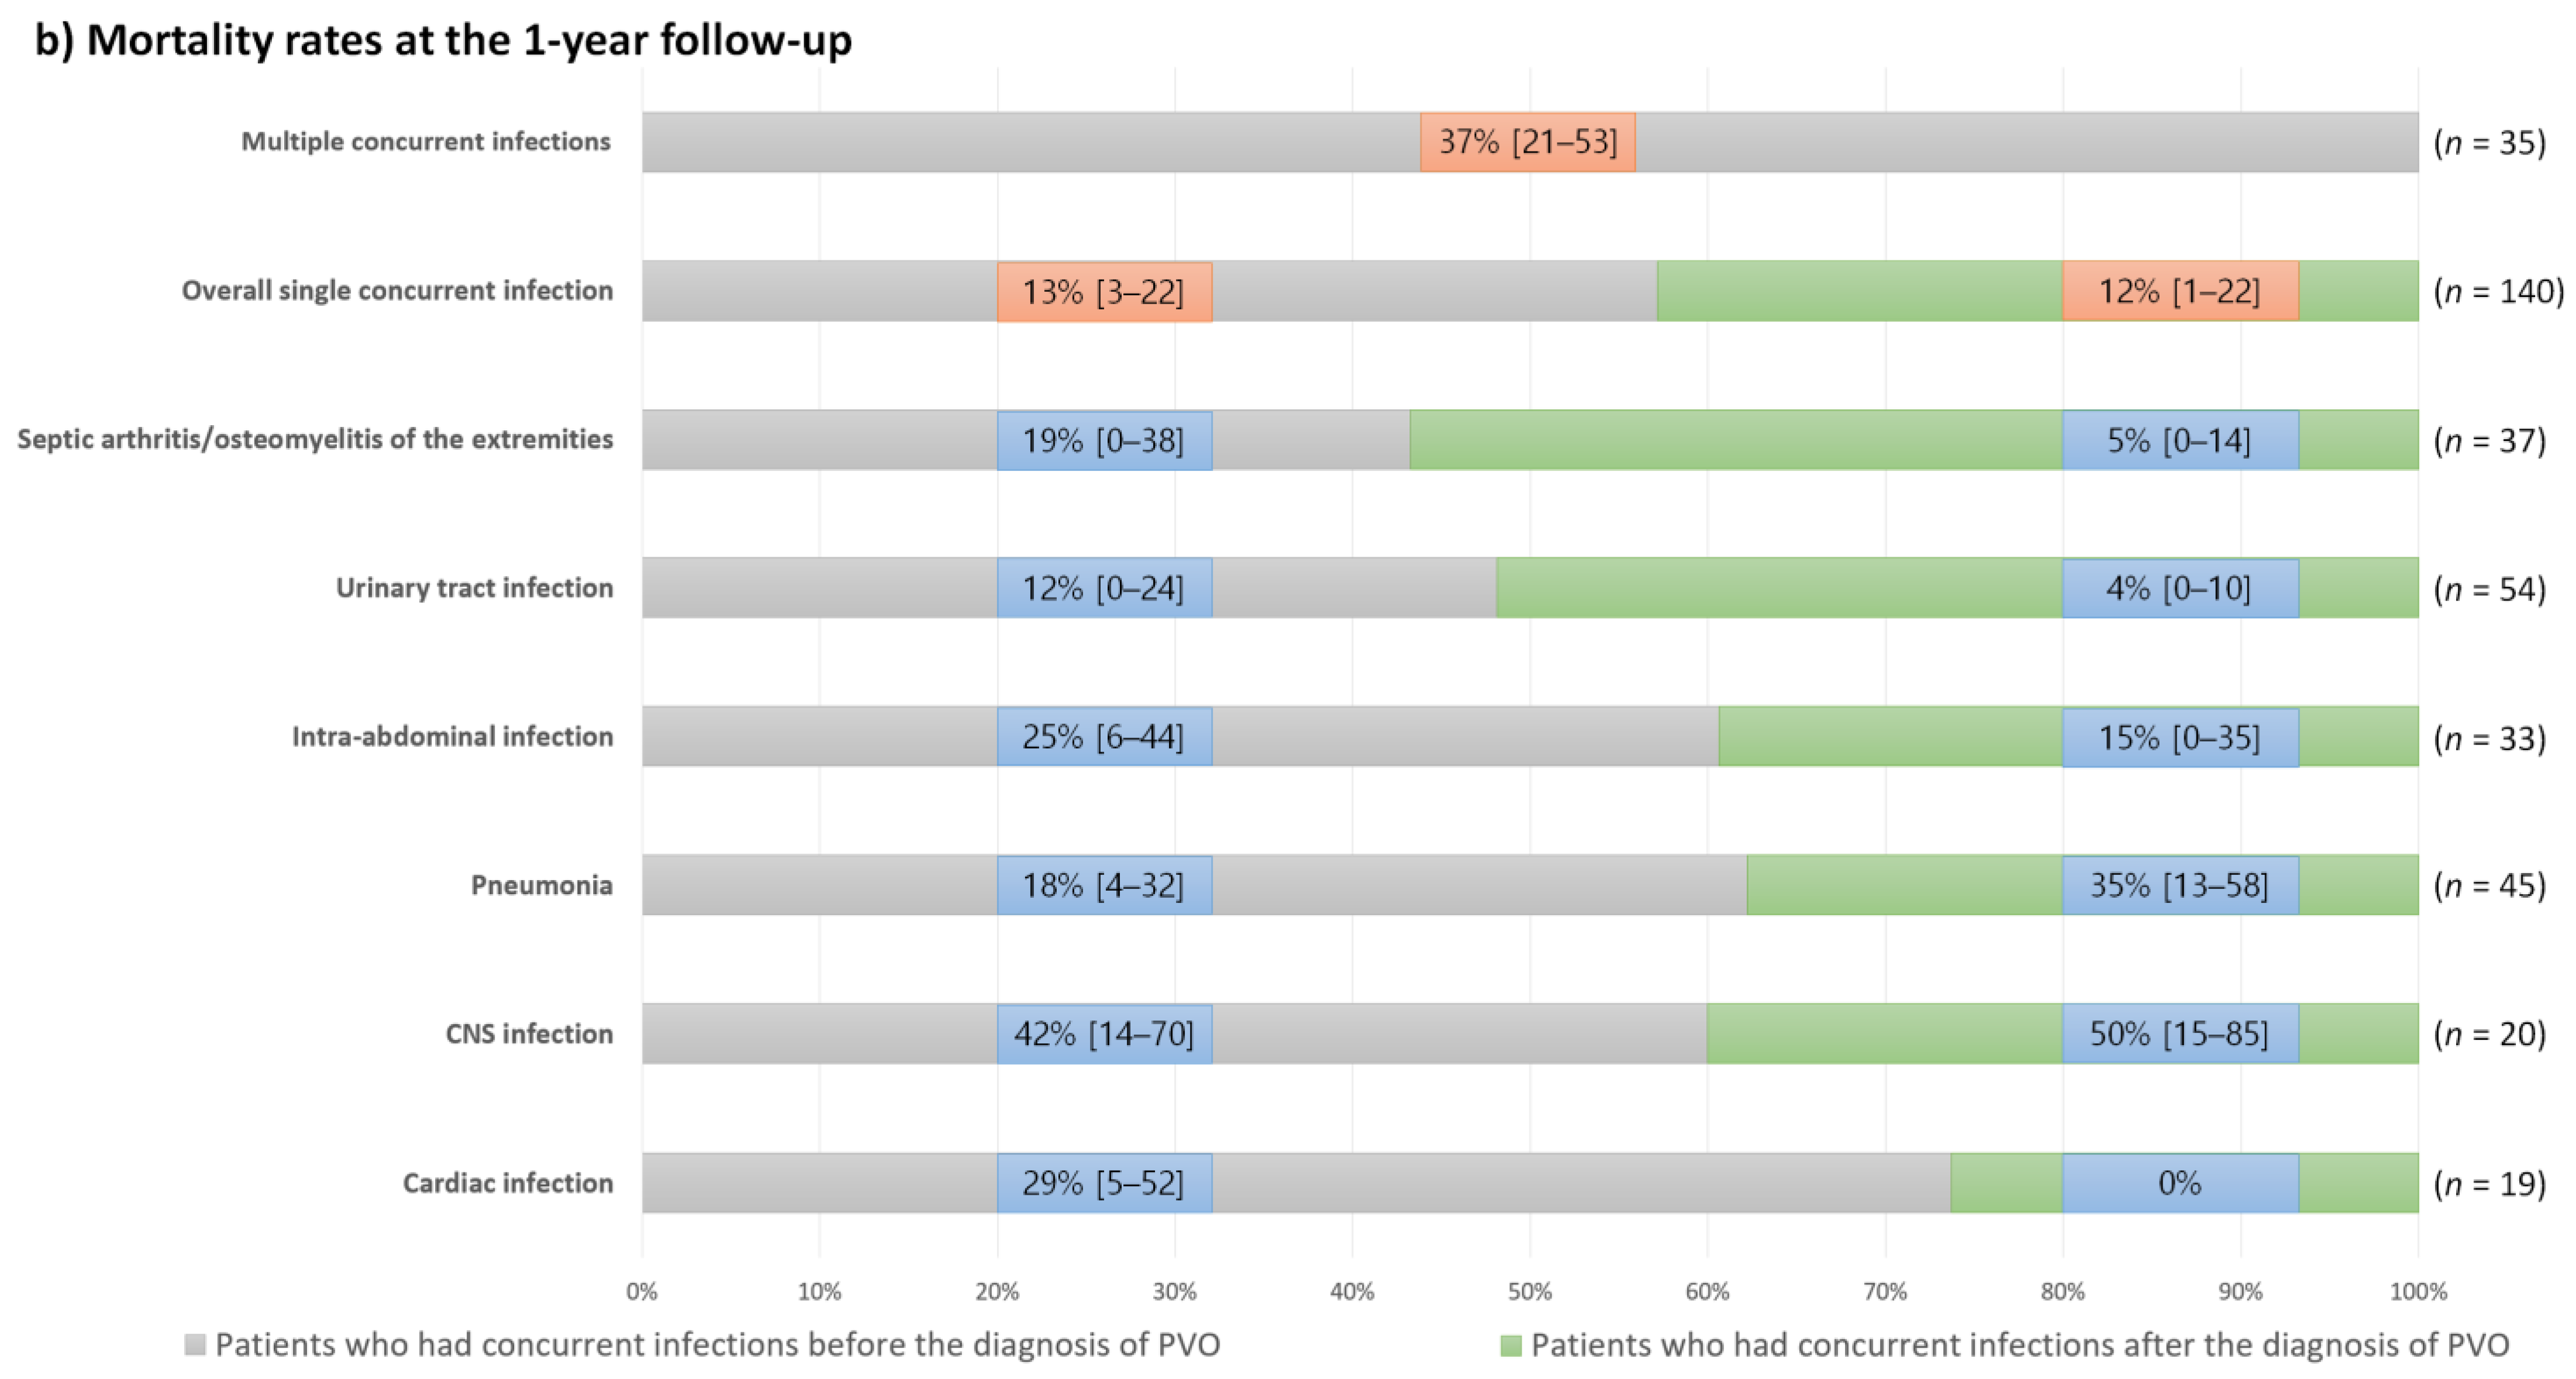This screenshot has width=2576, height=1379.
Task: Select the 5% [0–14] data label
Action: (x=2179, y=440)
